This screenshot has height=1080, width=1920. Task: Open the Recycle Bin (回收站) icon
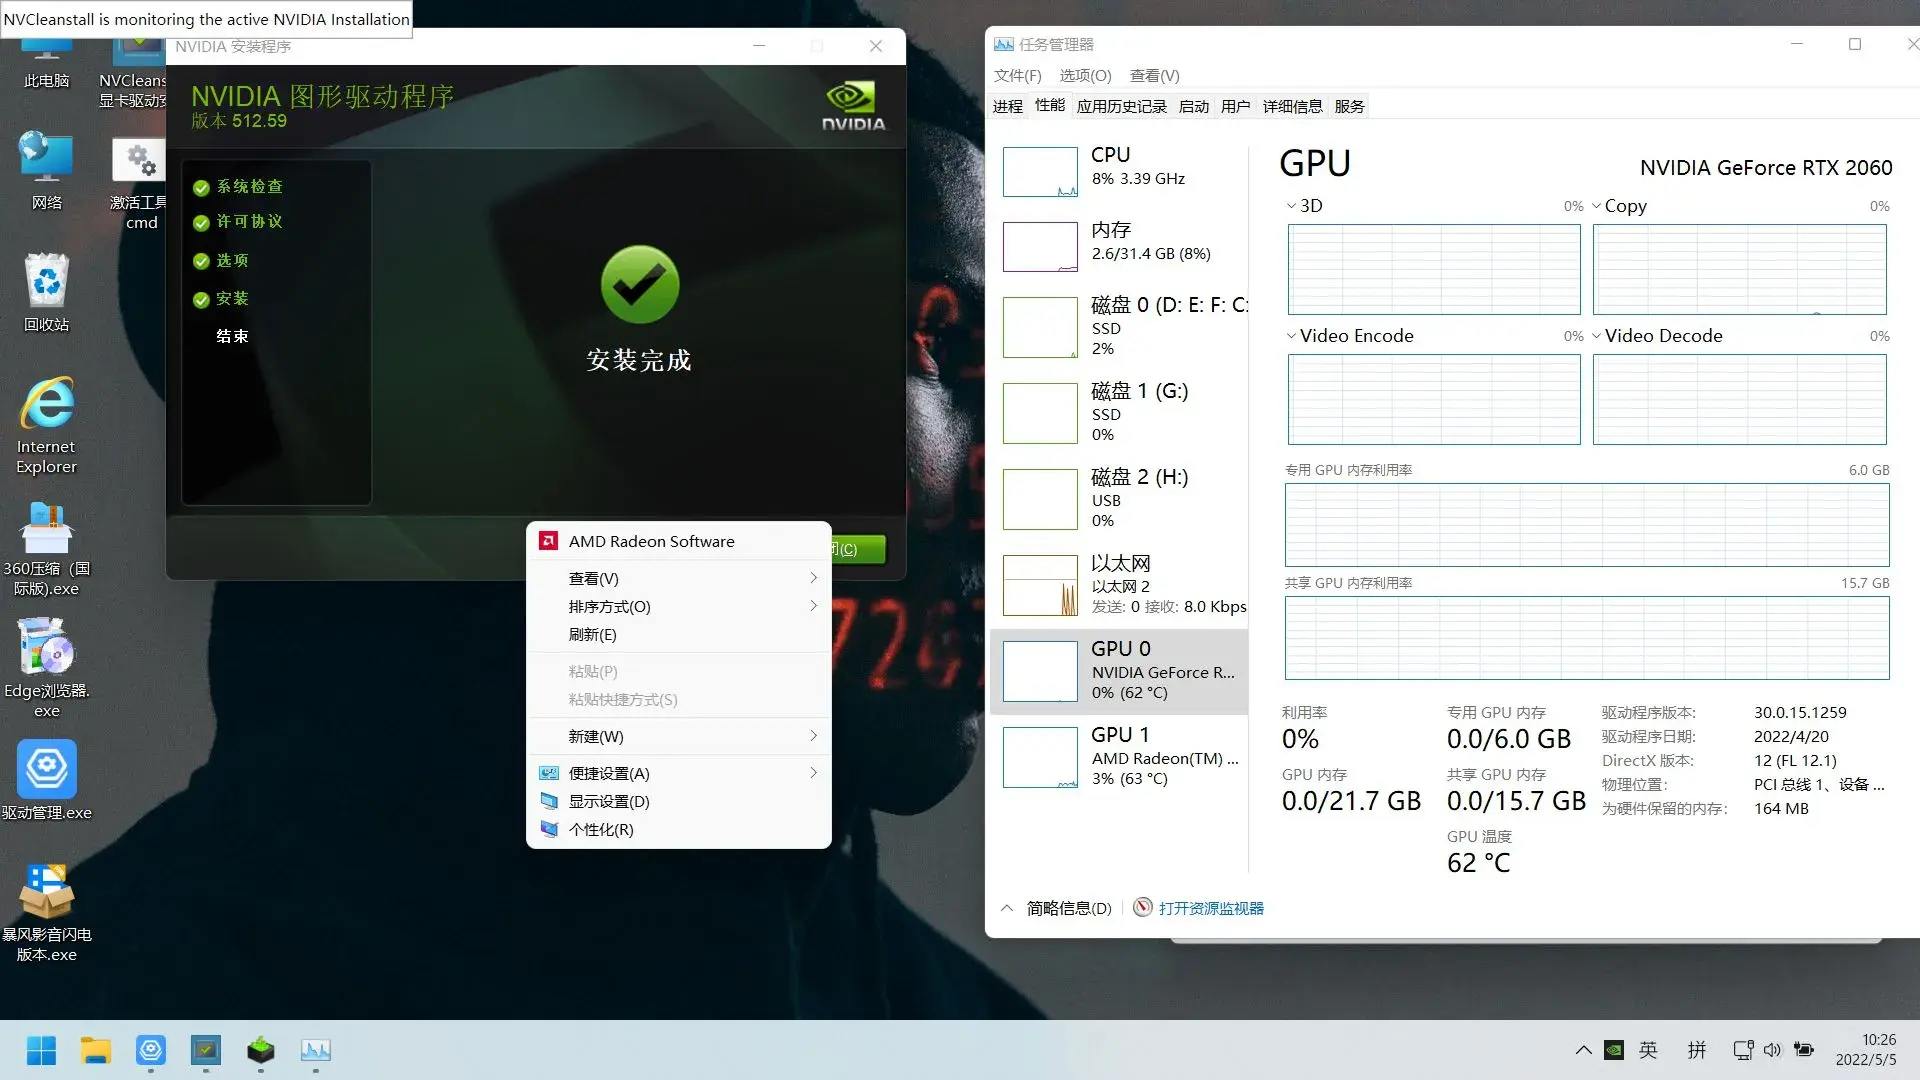point(46,292)
